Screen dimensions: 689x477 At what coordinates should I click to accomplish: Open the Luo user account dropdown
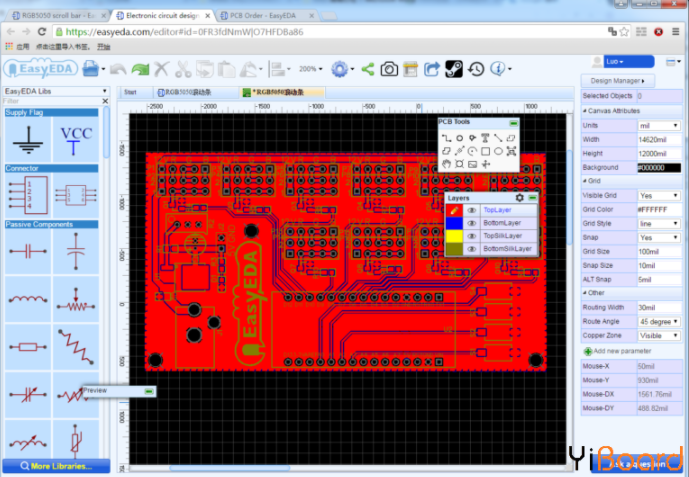629,61
